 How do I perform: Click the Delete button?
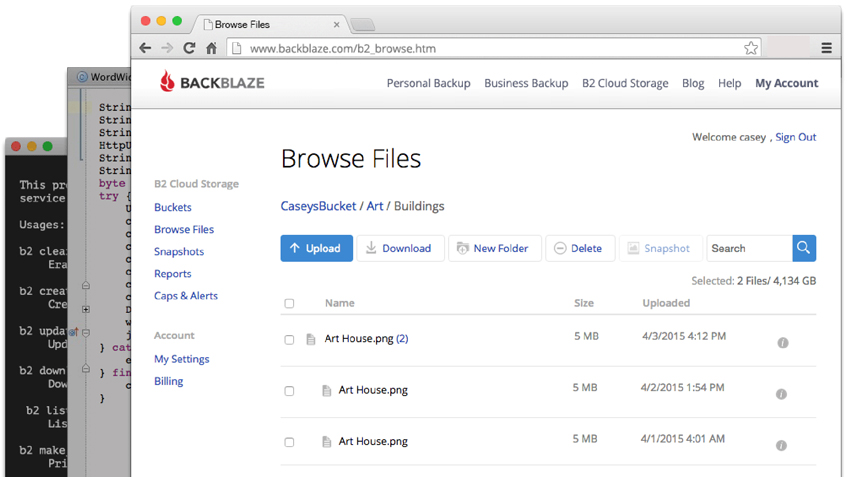click(580, 248)
